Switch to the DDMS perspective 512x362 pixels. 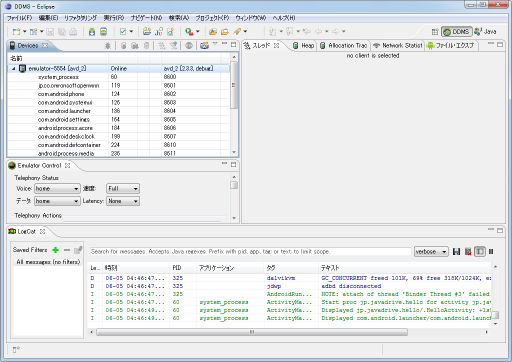[457, 32]
